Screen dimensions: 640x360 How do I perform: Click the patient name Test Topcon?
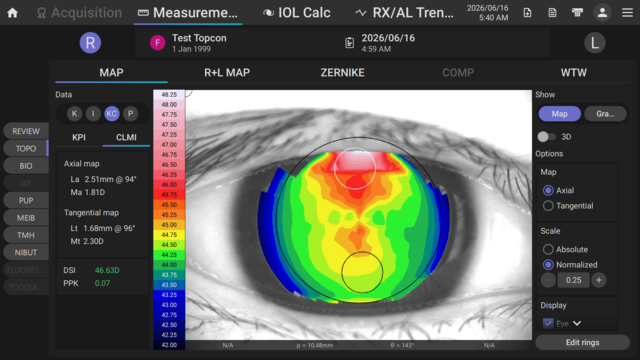(199, 38)
